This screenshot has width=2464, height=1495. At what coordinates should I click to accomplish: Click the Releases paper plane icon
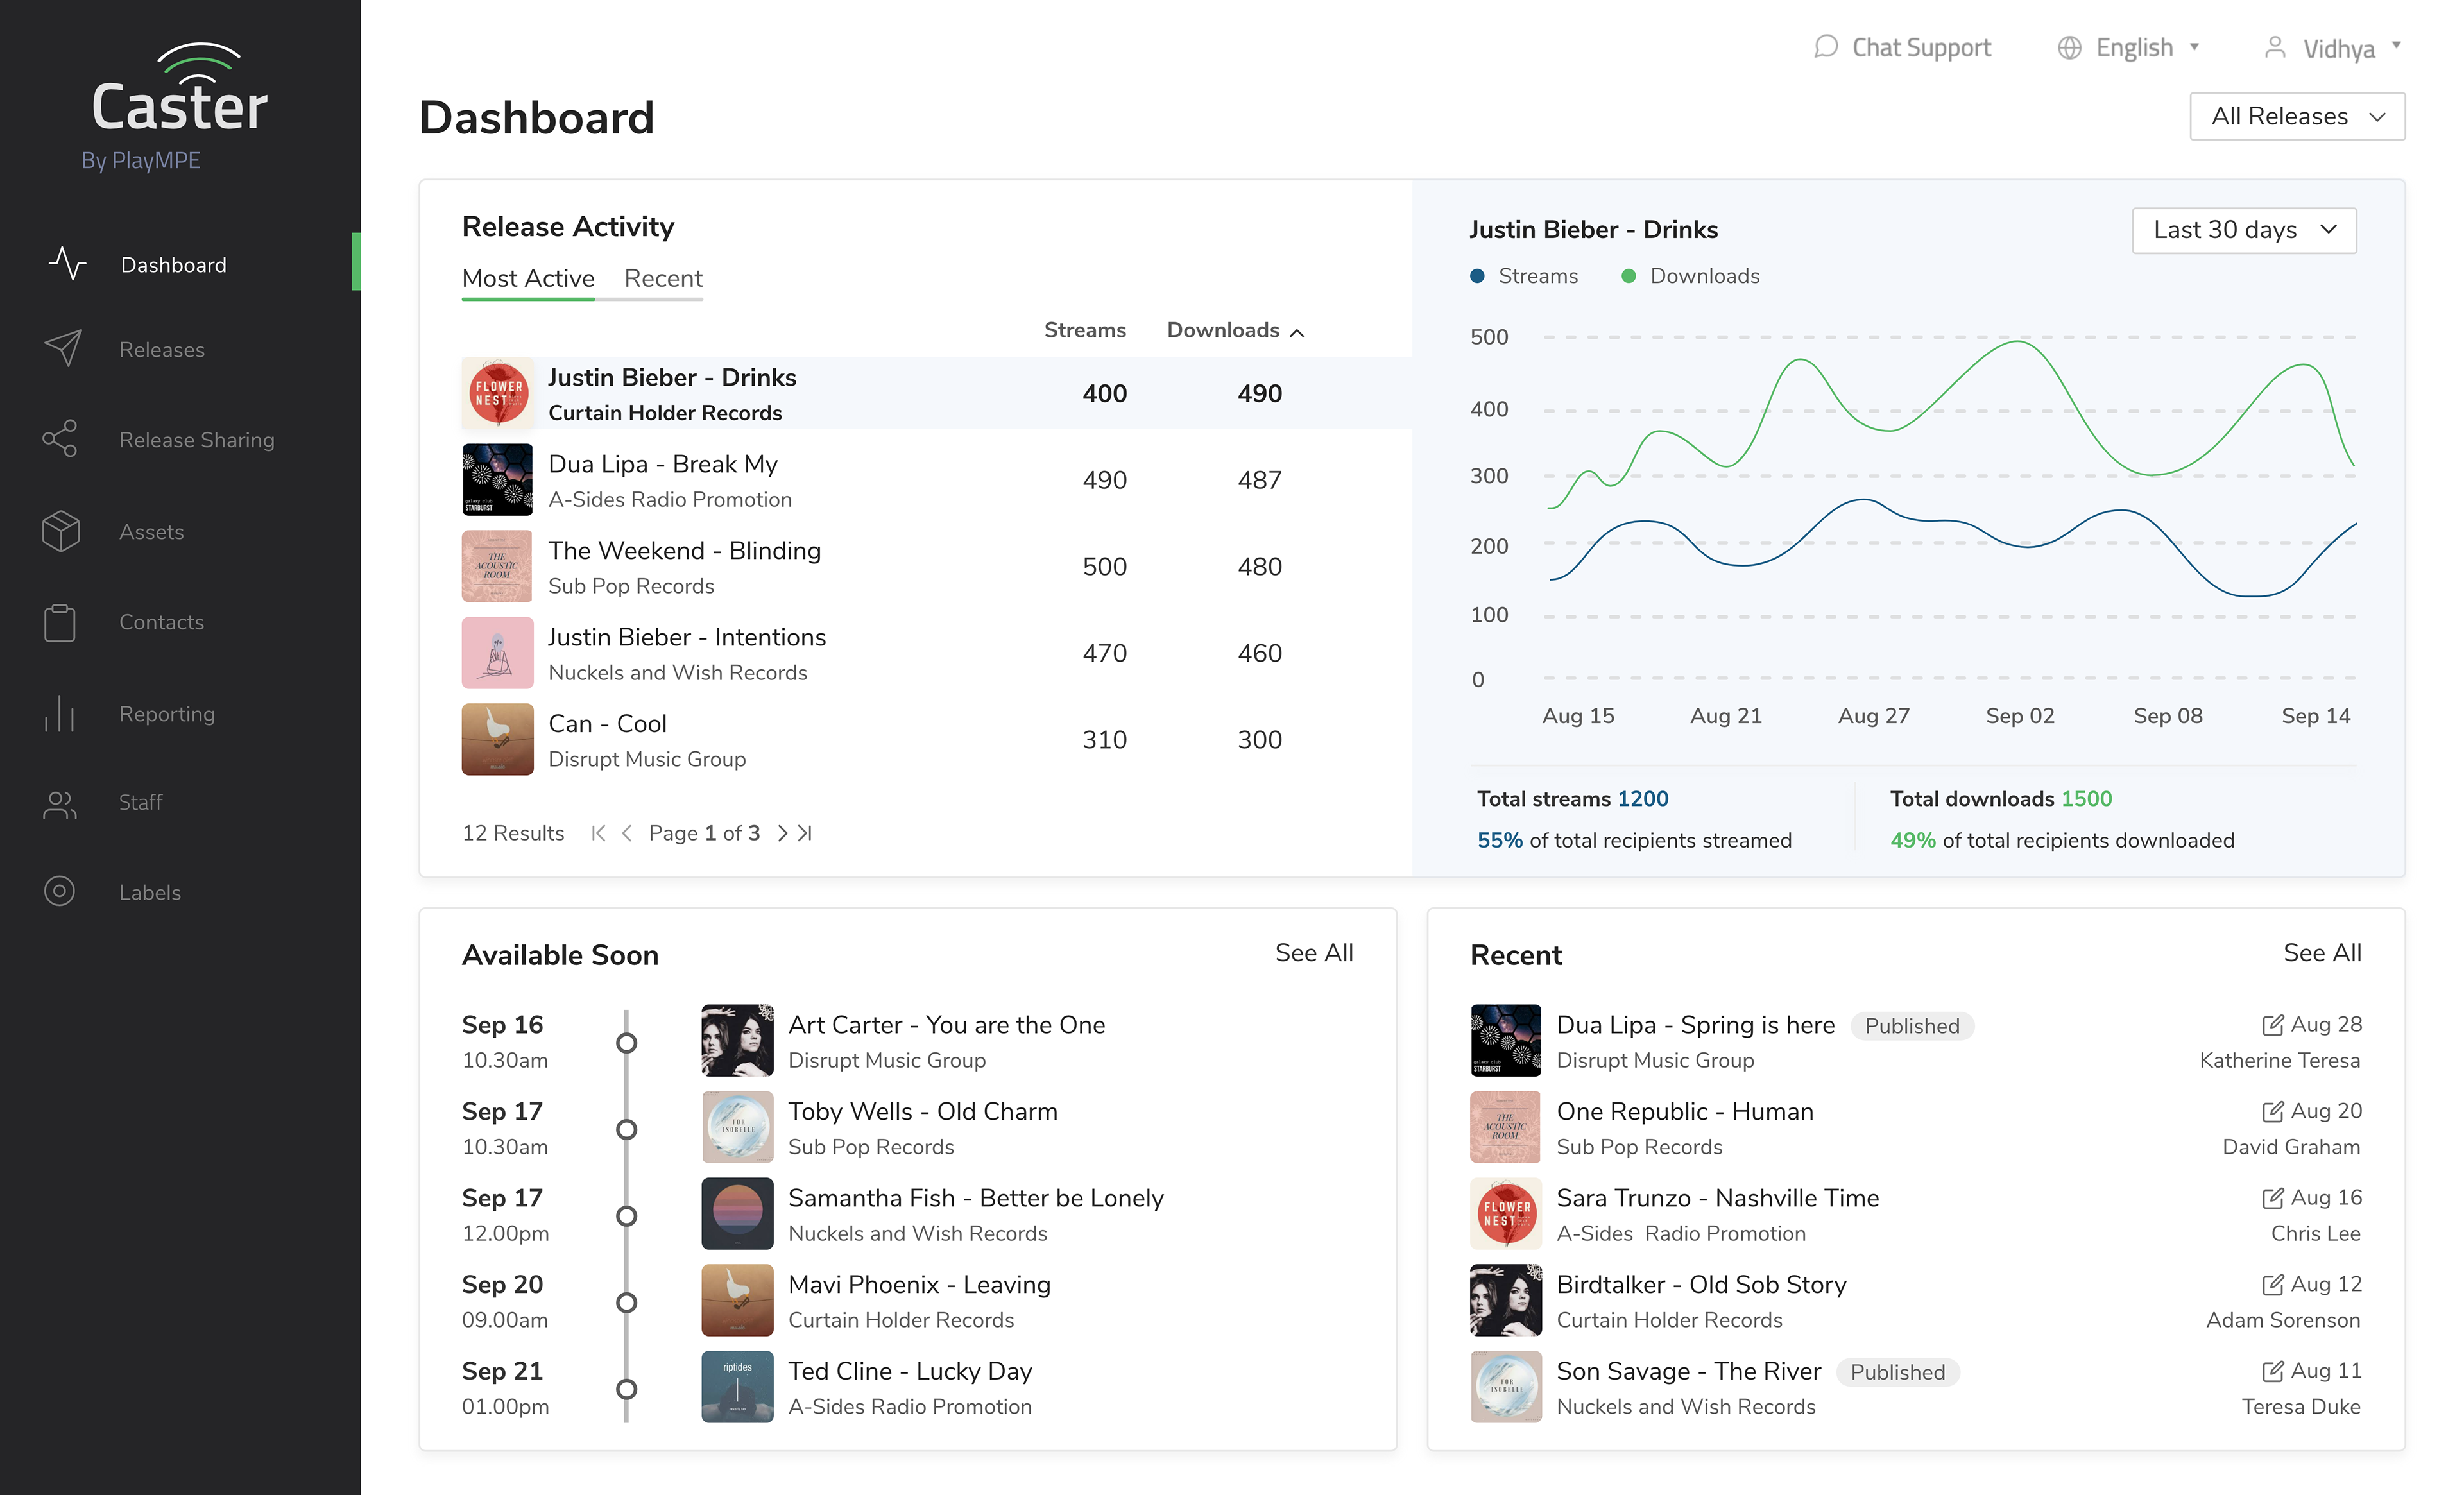62,348
